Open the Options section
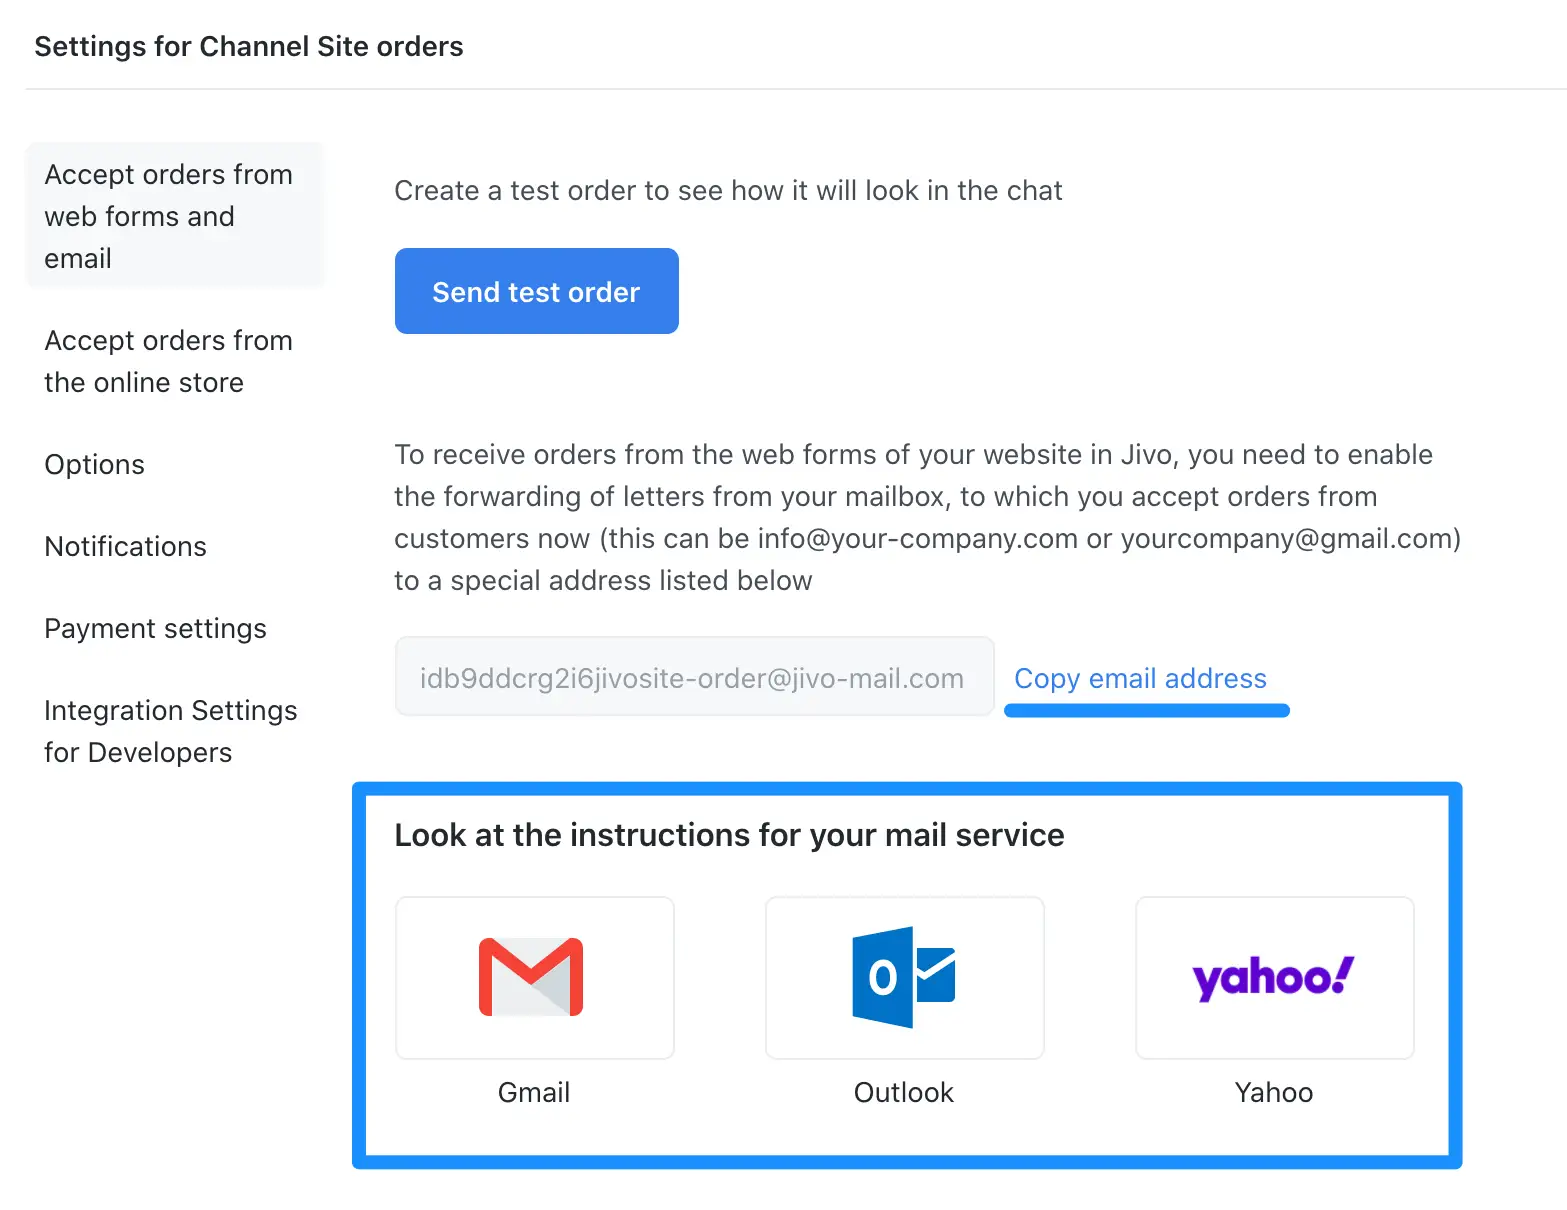The image size is (1567, 1210). (x=95, y=465)
